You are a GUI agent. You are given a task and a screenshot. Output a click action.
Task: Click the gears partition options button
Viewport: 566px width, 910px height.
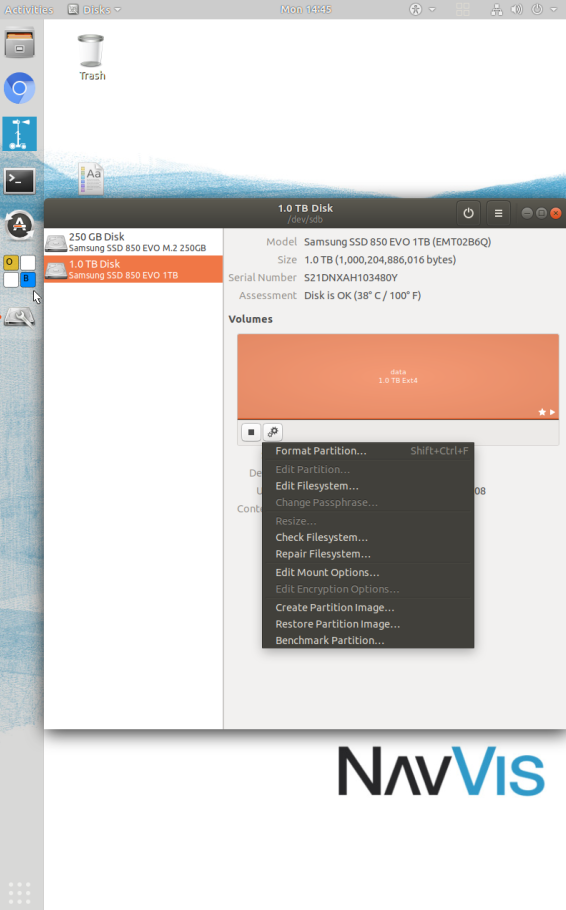coord(273,432)
